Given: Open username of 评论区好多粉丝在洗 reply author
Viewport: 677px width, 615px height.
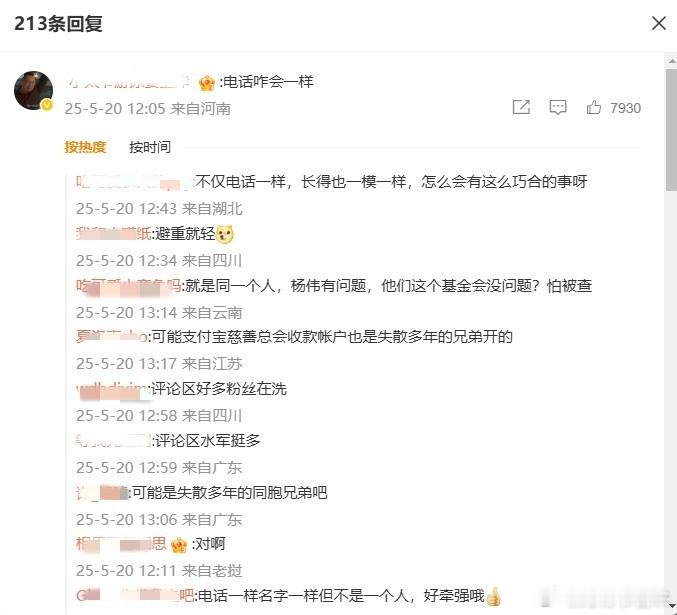Looking at the screenshot, I should 111,389.
